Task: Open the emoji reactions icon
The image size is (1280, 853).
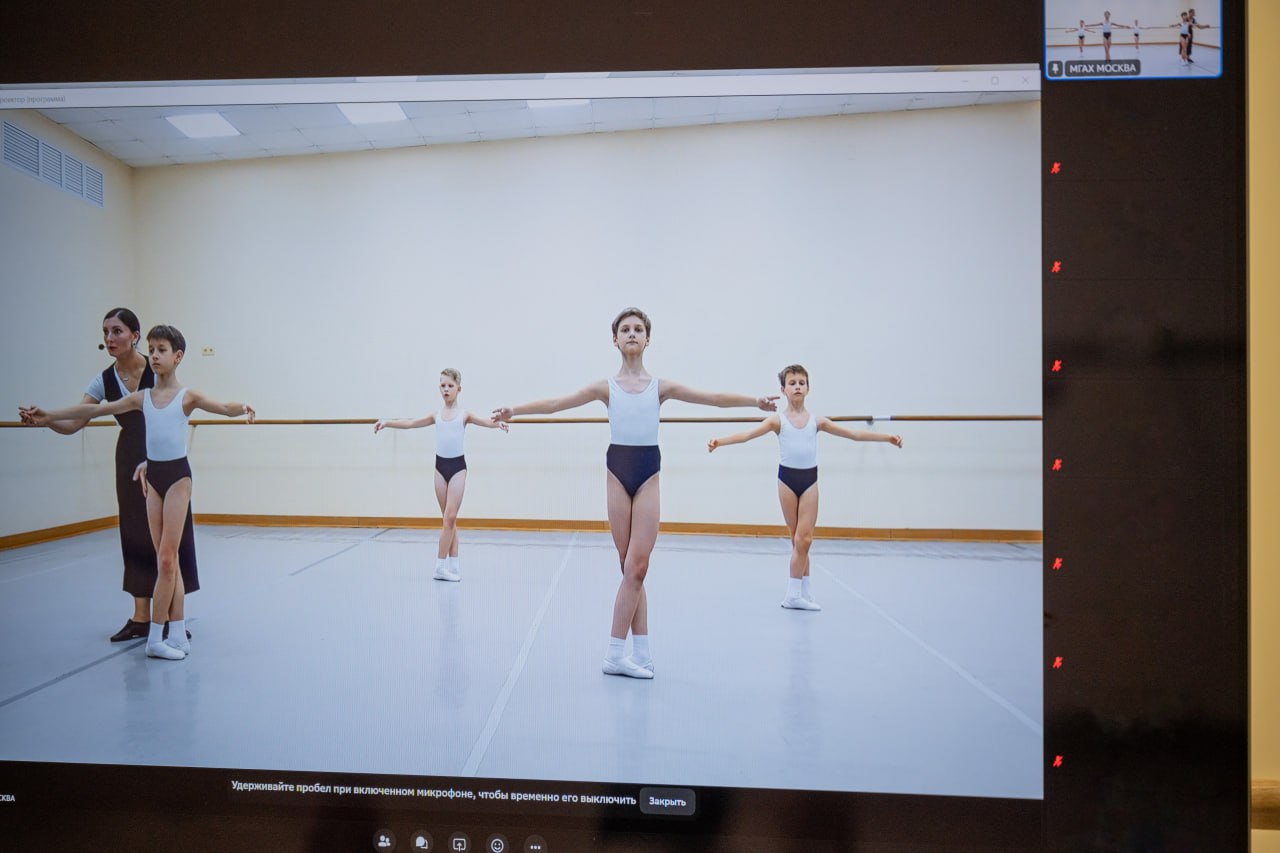Action: (497, 845)
